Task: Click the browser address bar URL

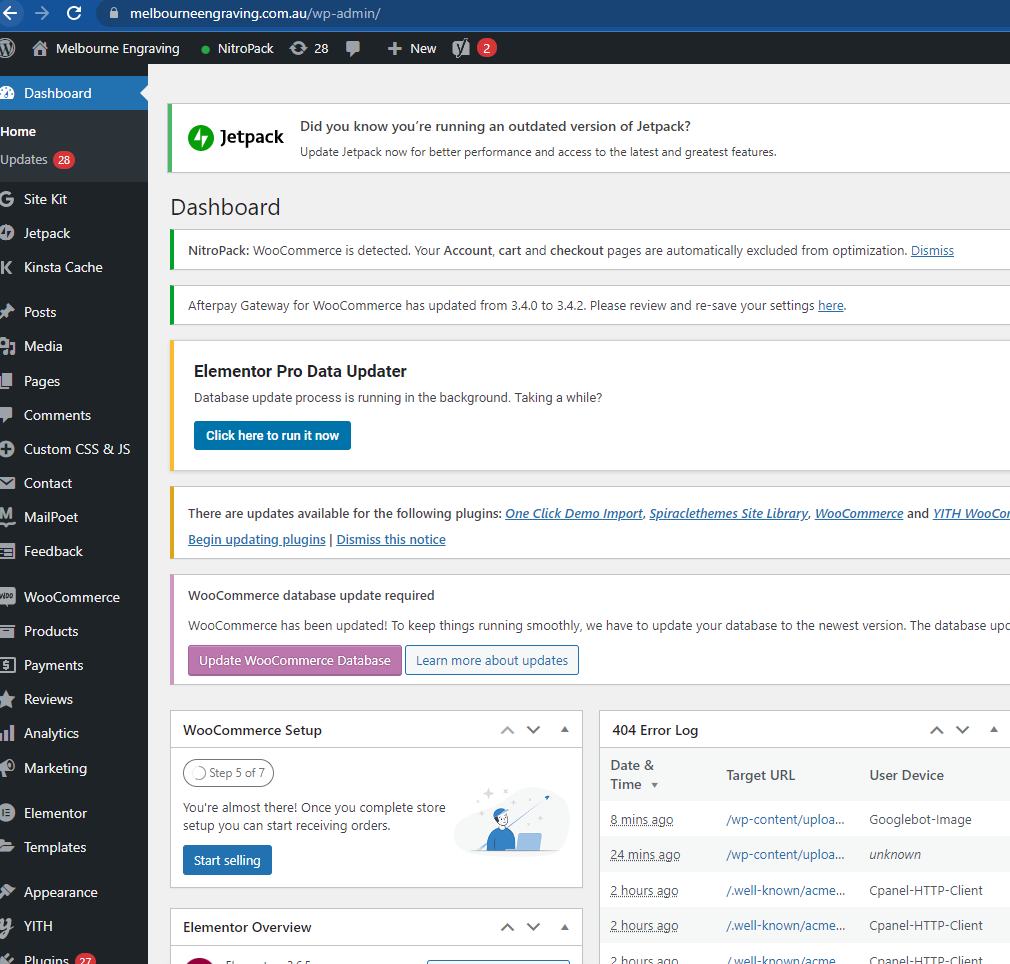Action: click(x=255, y=13)
